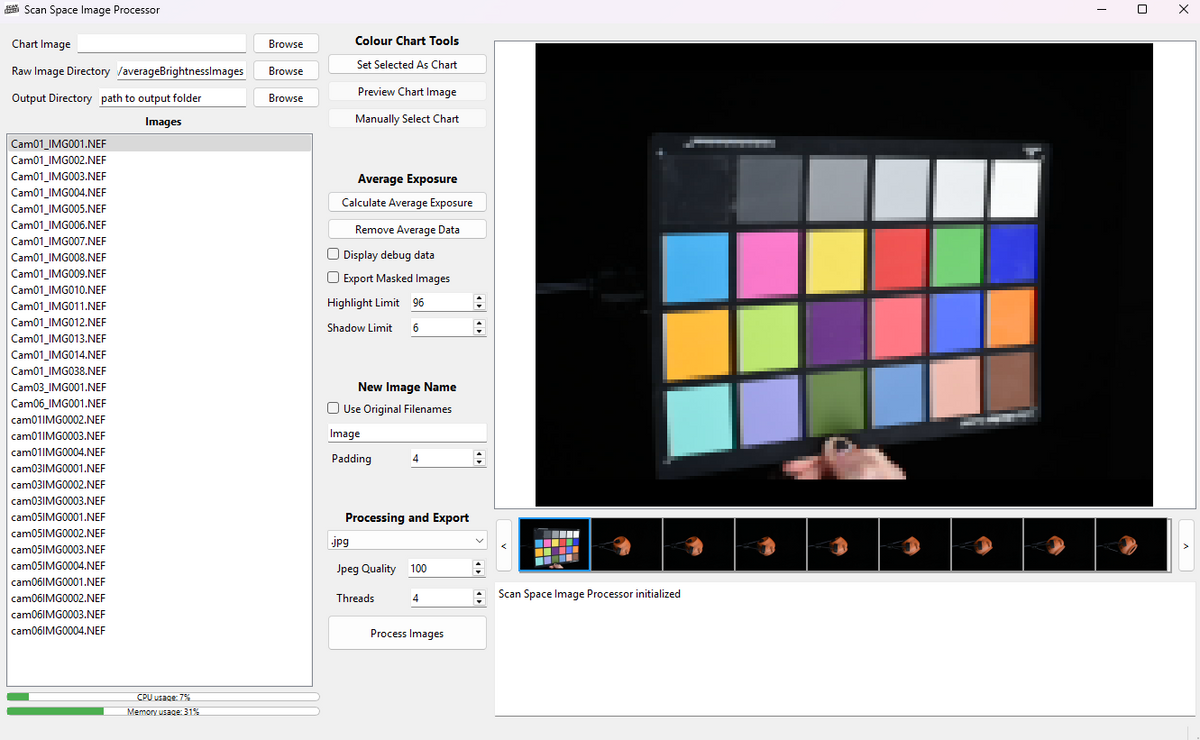Click the Scan Space app icon in title bar

coord(13,9)
